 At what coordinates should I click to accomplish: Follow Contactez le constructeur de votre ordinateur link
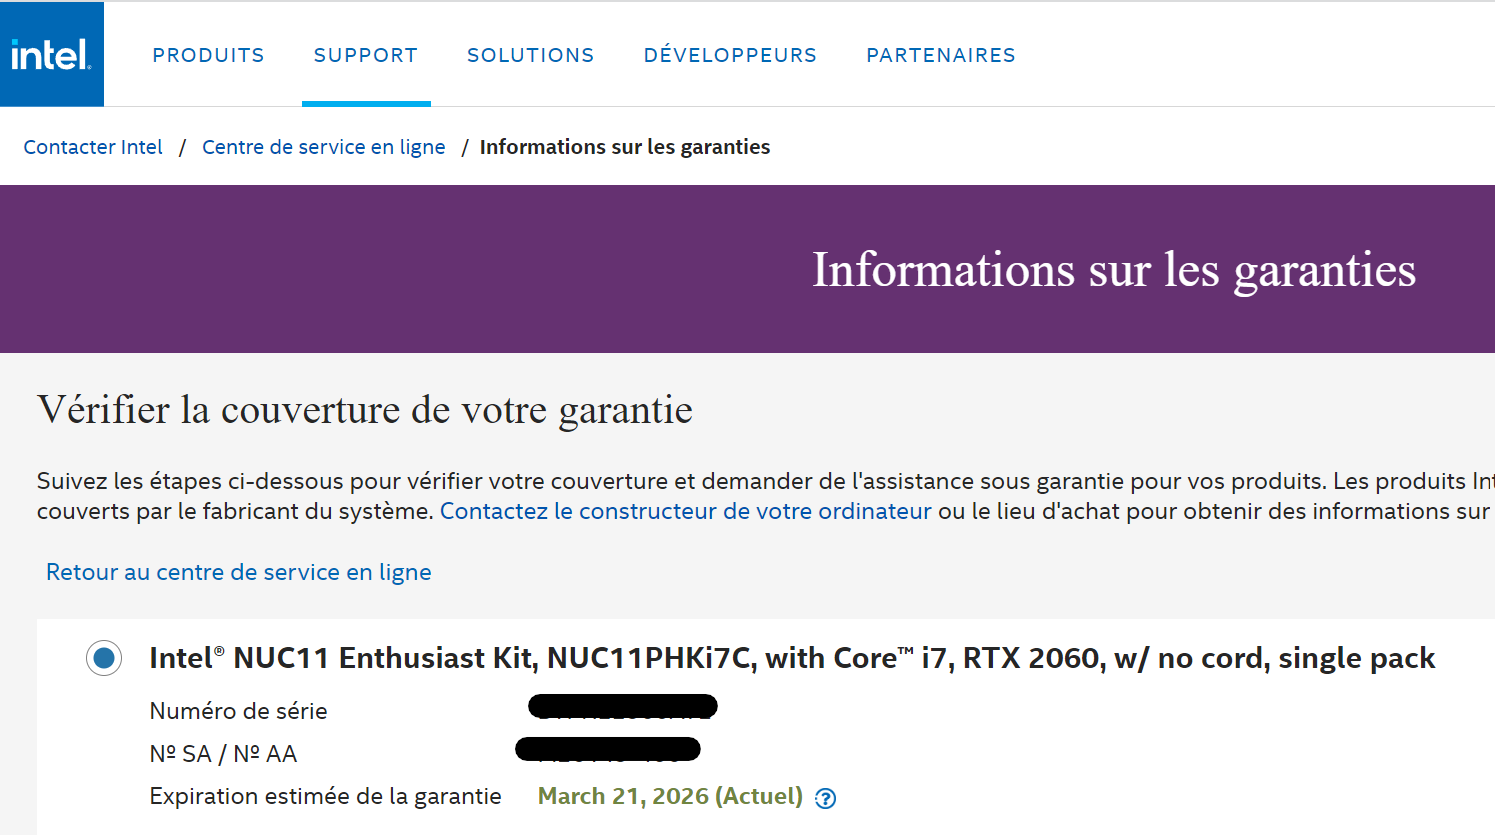686,511
